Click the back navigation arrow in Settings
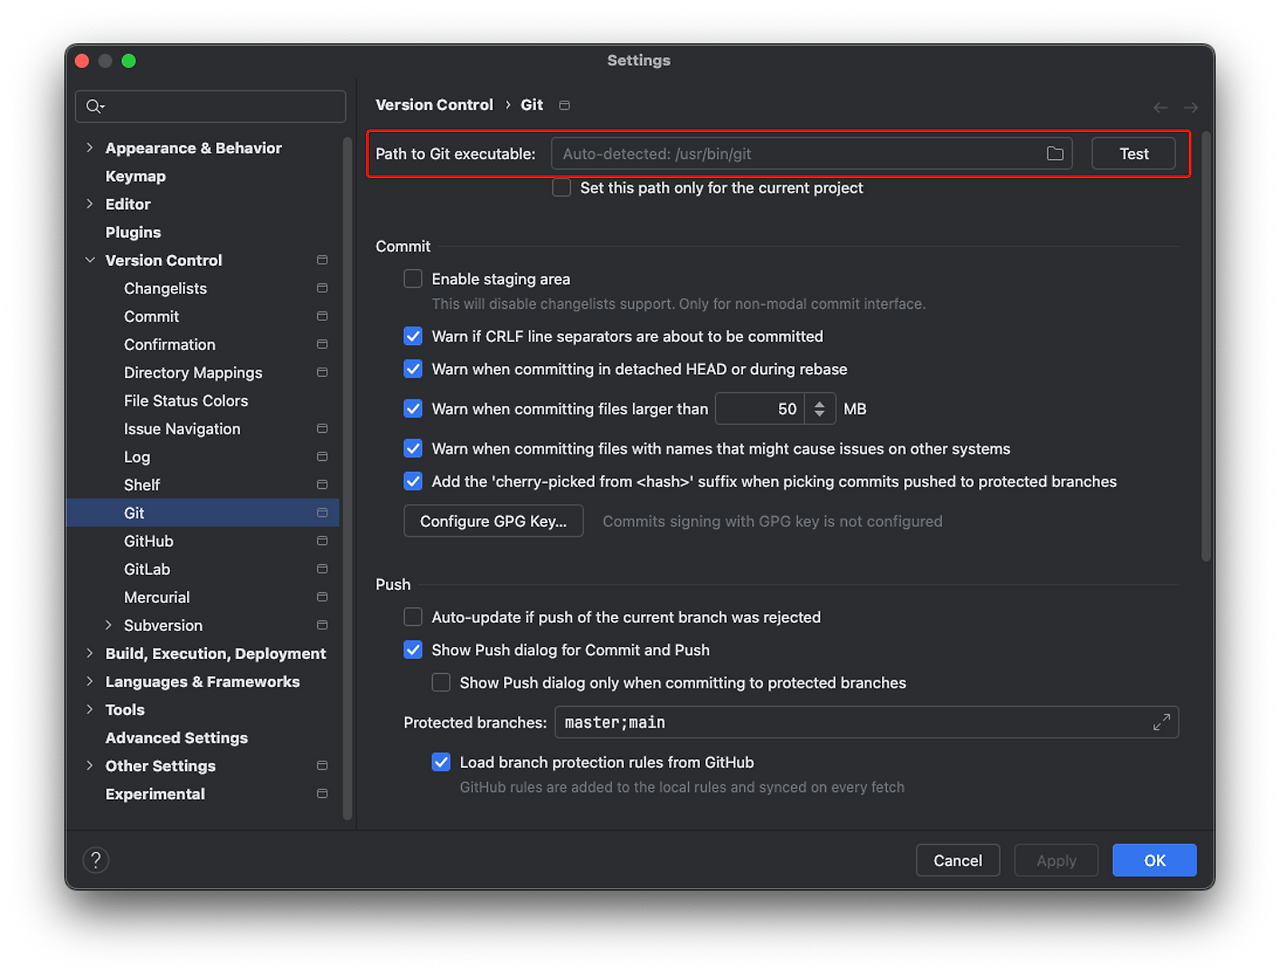The height and width of the screenshot is (976, 1280). click(1160, 107)
